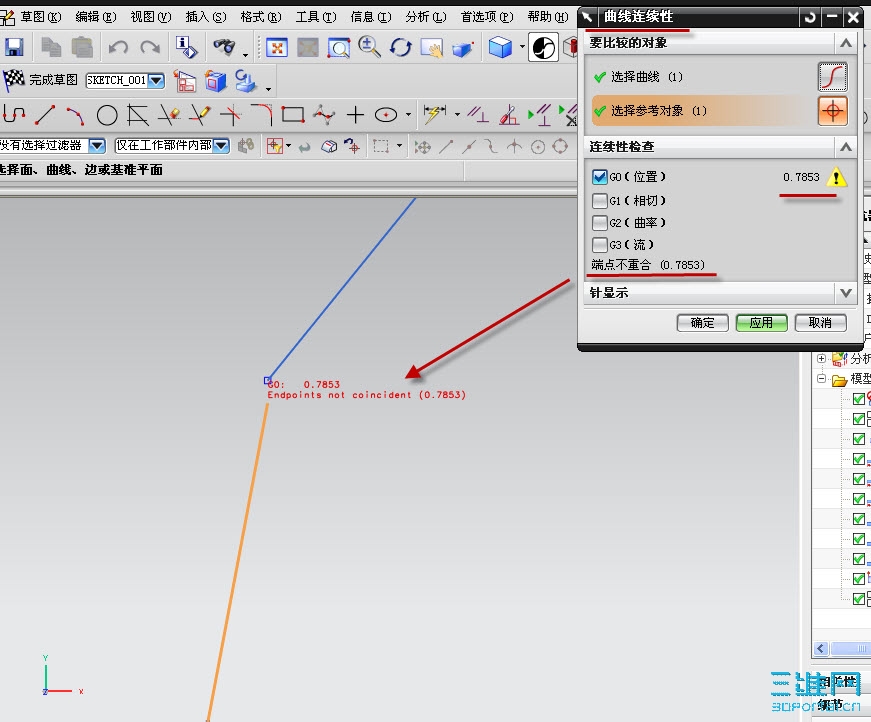Expand the 针显示 section
The width and height of the screenshot is (871, 722).
[845, 293]
